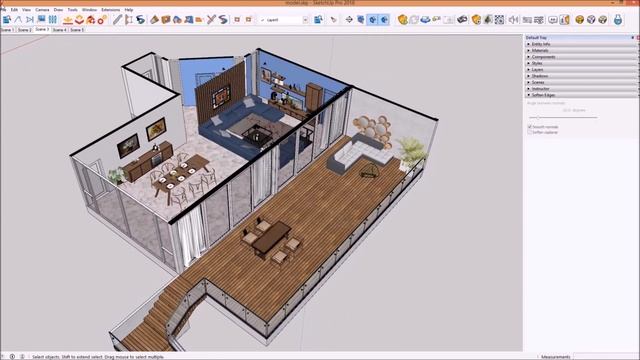
Task: Select the Scene 3 tab
Action: [42, 29]
